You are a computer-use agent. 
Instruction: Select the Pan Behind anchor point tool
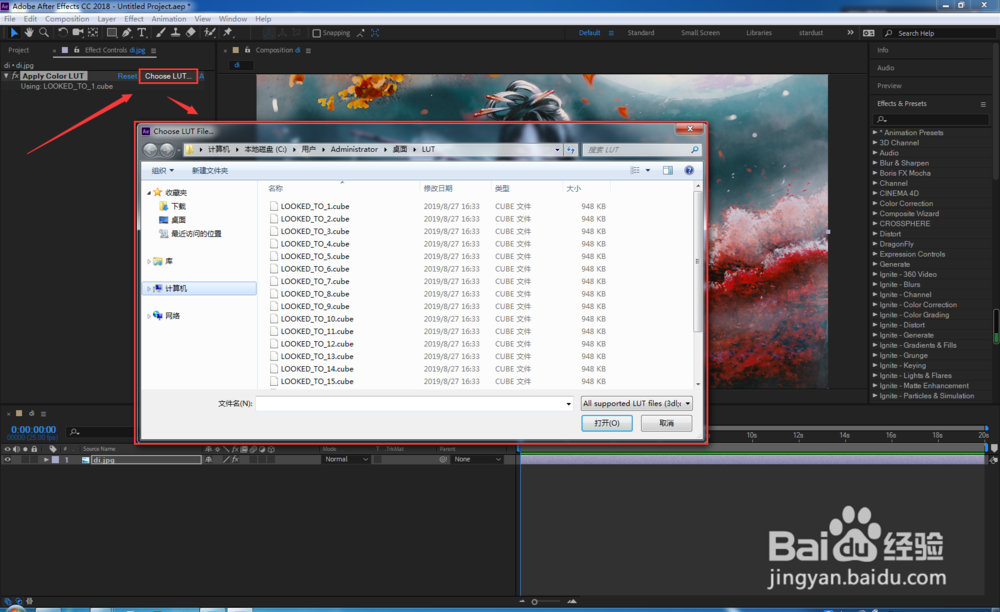(x=93, y=33)
